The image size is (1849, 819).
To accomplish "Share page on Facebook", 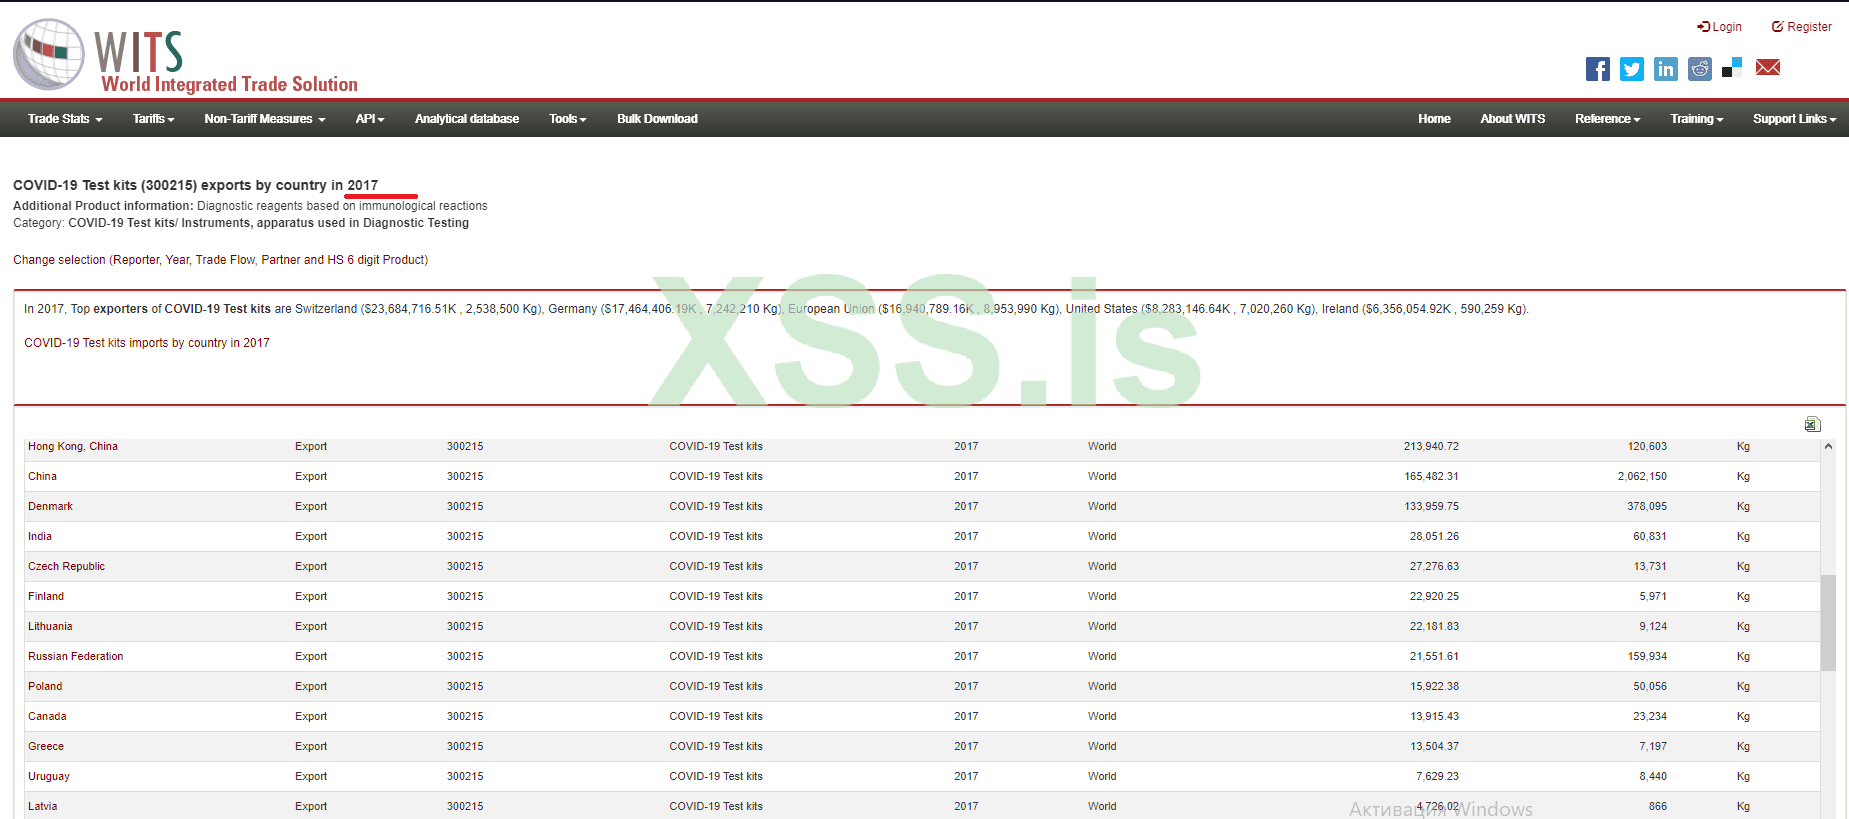I will coord(1598,69).
